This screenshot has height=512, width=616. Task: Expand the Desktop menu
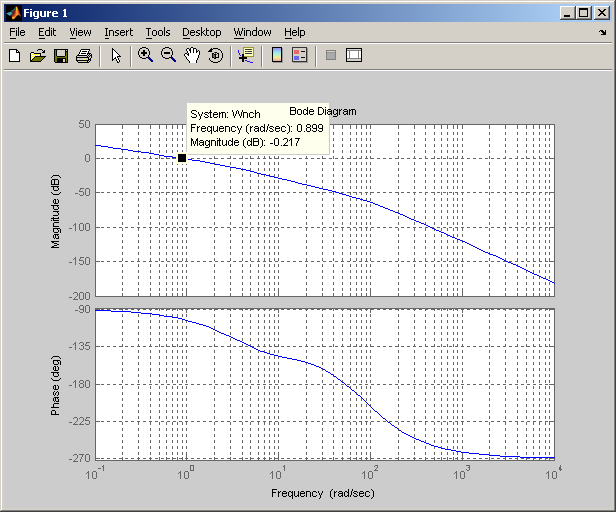tap(201, 32)
